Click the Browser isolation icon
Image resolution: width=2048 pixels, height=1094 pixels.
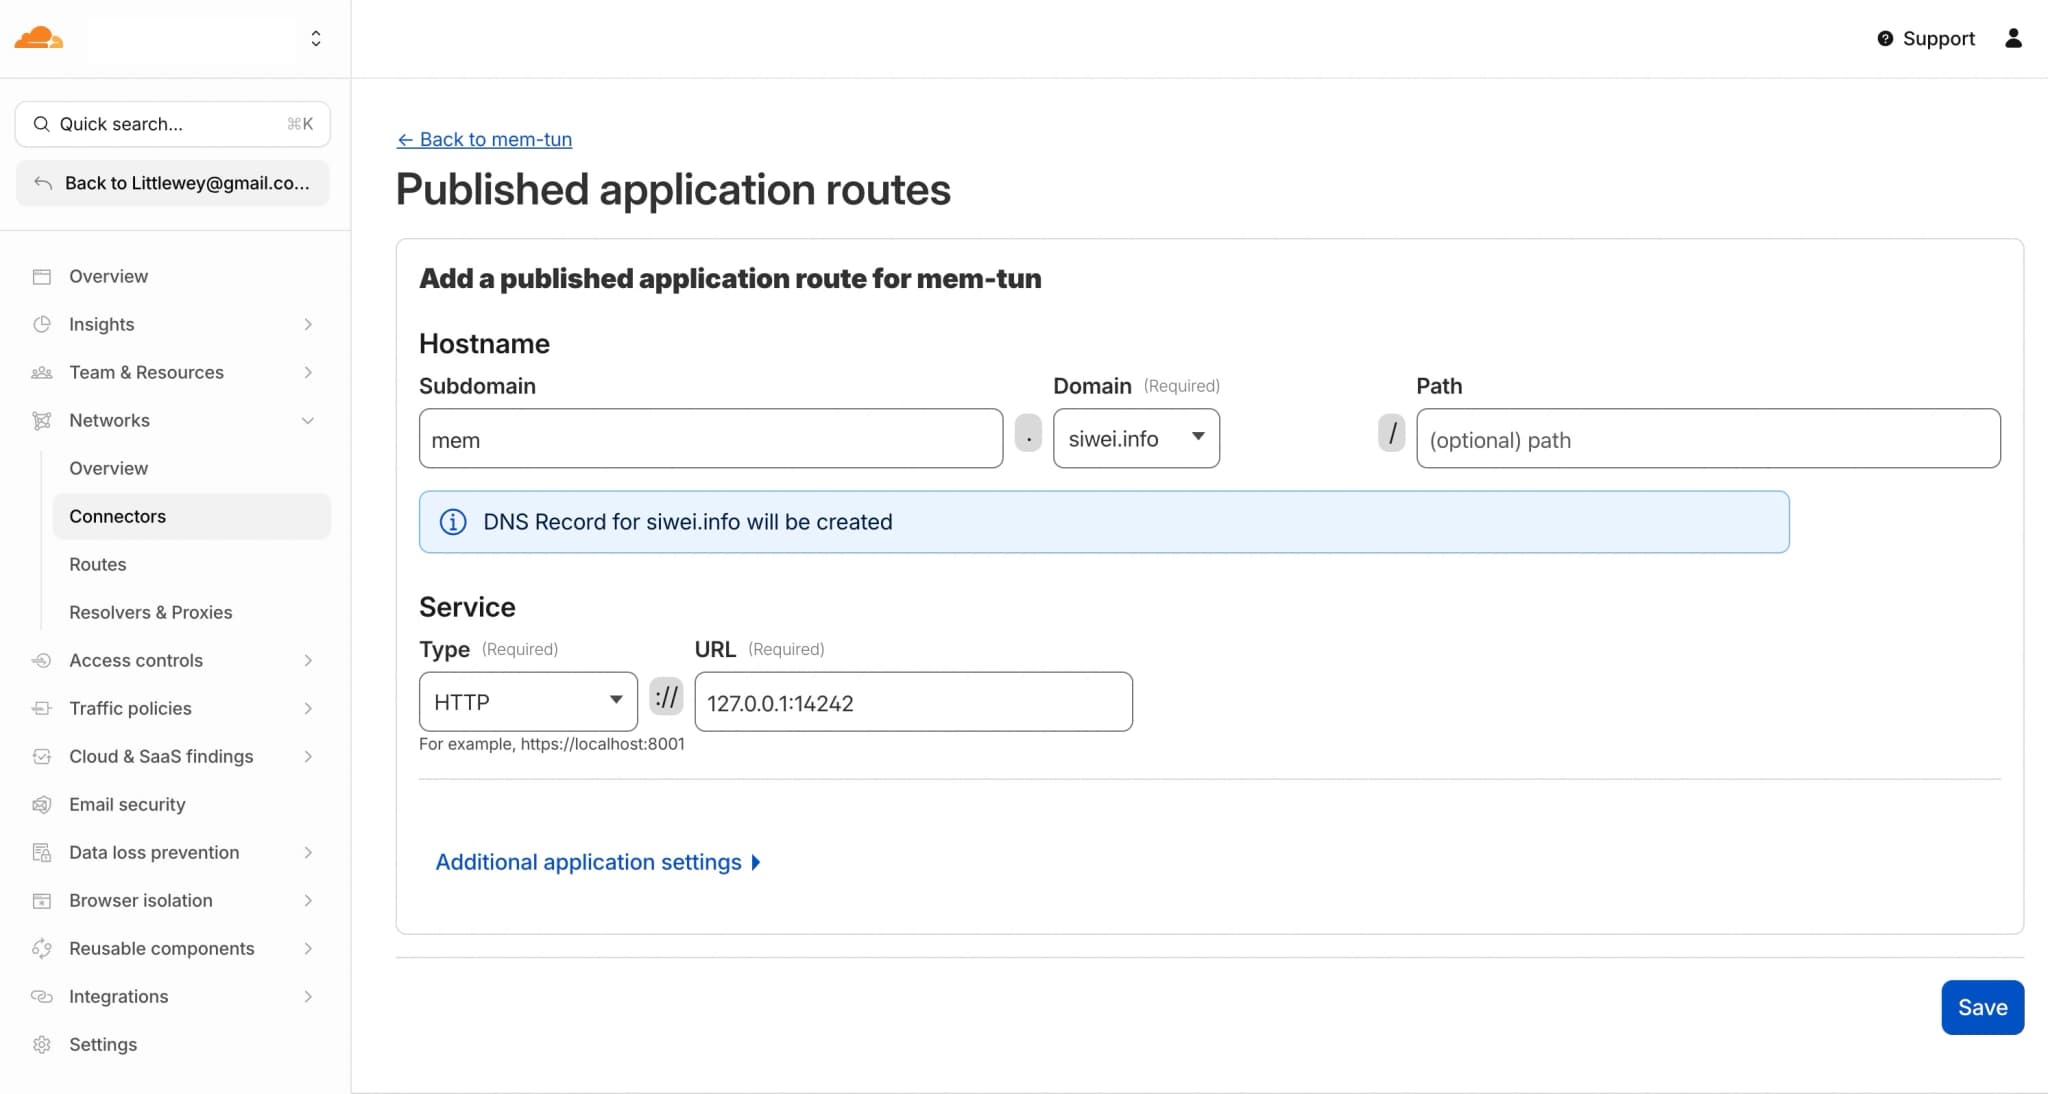(x=41, y=900)
